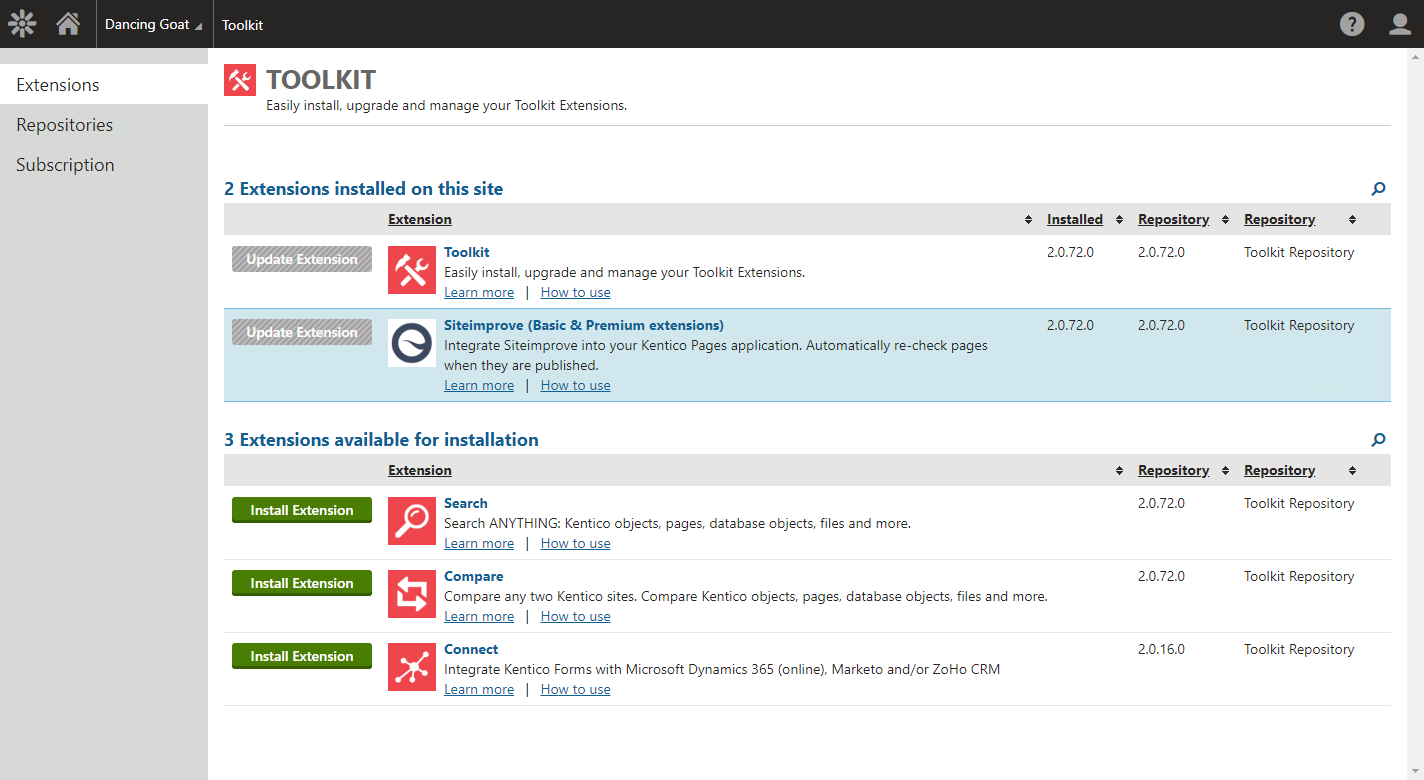Switch to the Repositories sidebar tab

click(104, 125)
